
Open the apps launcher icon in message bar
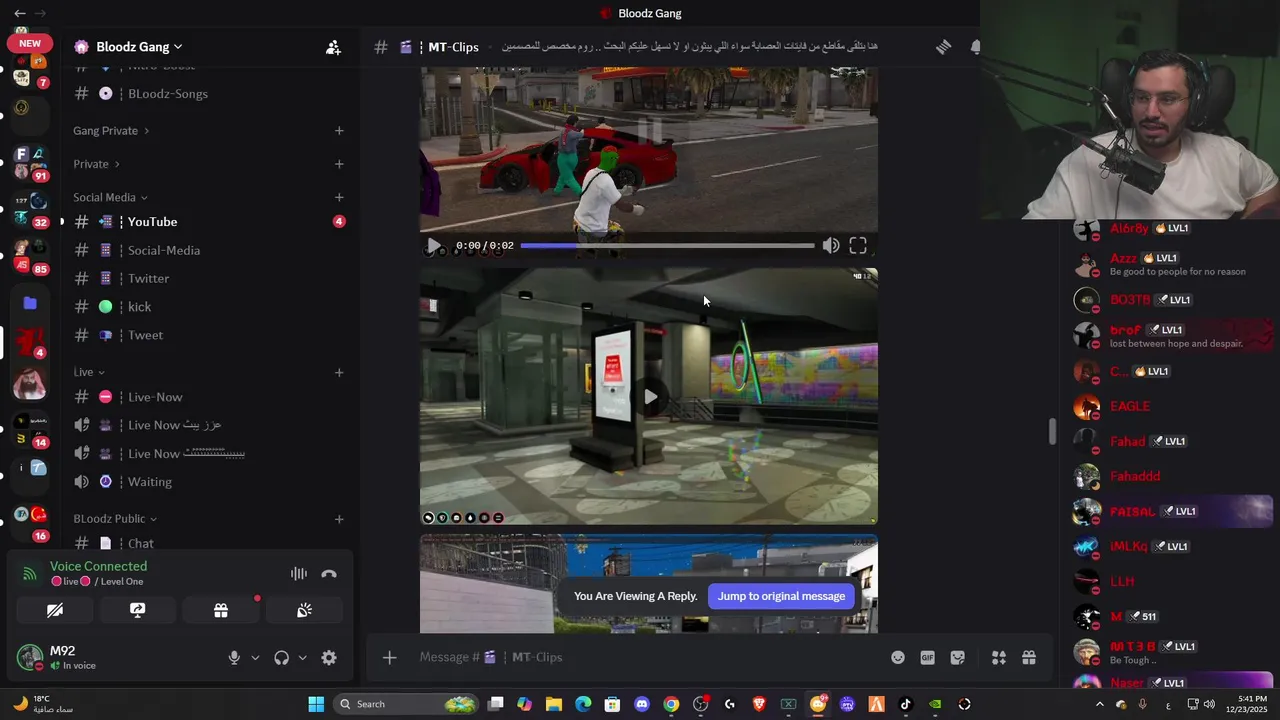click(x=998, y=657)
